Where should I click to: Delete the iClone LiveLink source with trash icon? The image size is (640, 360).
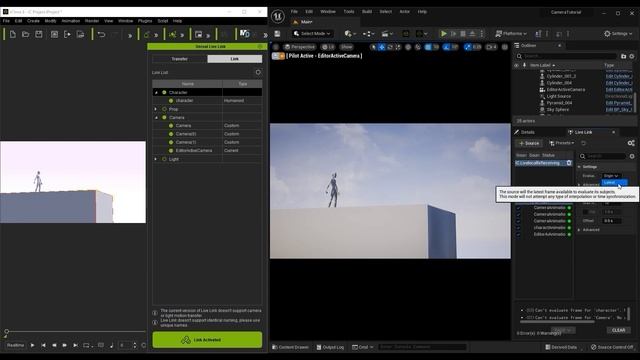click(569, 163)
